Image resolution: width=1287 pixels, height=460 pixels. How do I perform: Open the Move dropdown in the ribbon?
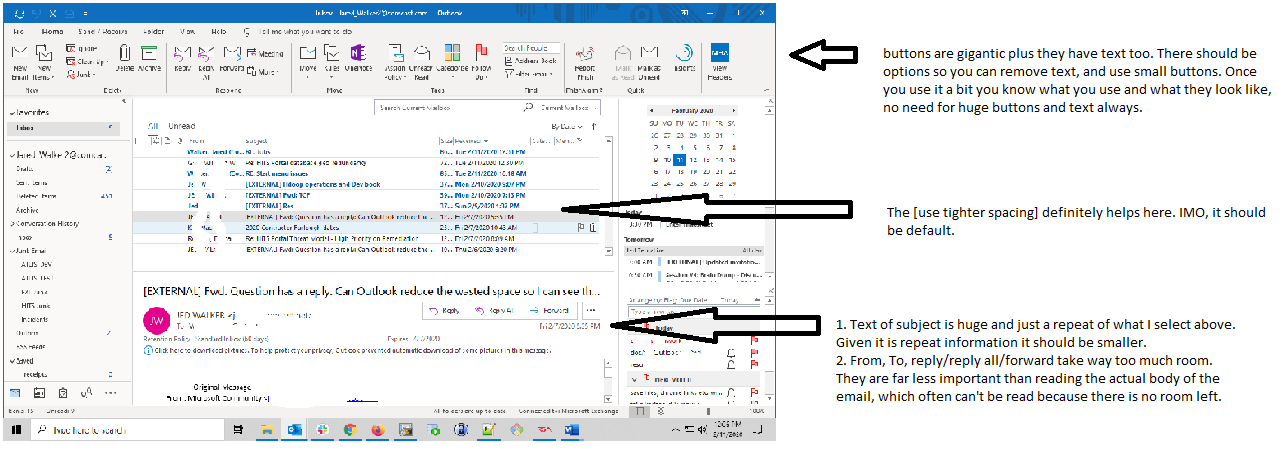click(308, 59)
